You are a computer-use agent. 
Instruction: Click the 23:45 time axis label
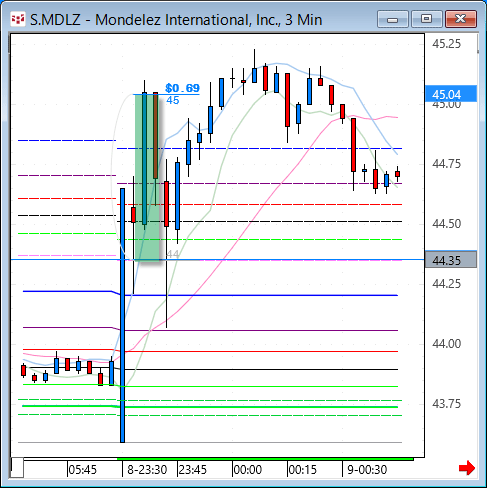[x=193, y=470]
